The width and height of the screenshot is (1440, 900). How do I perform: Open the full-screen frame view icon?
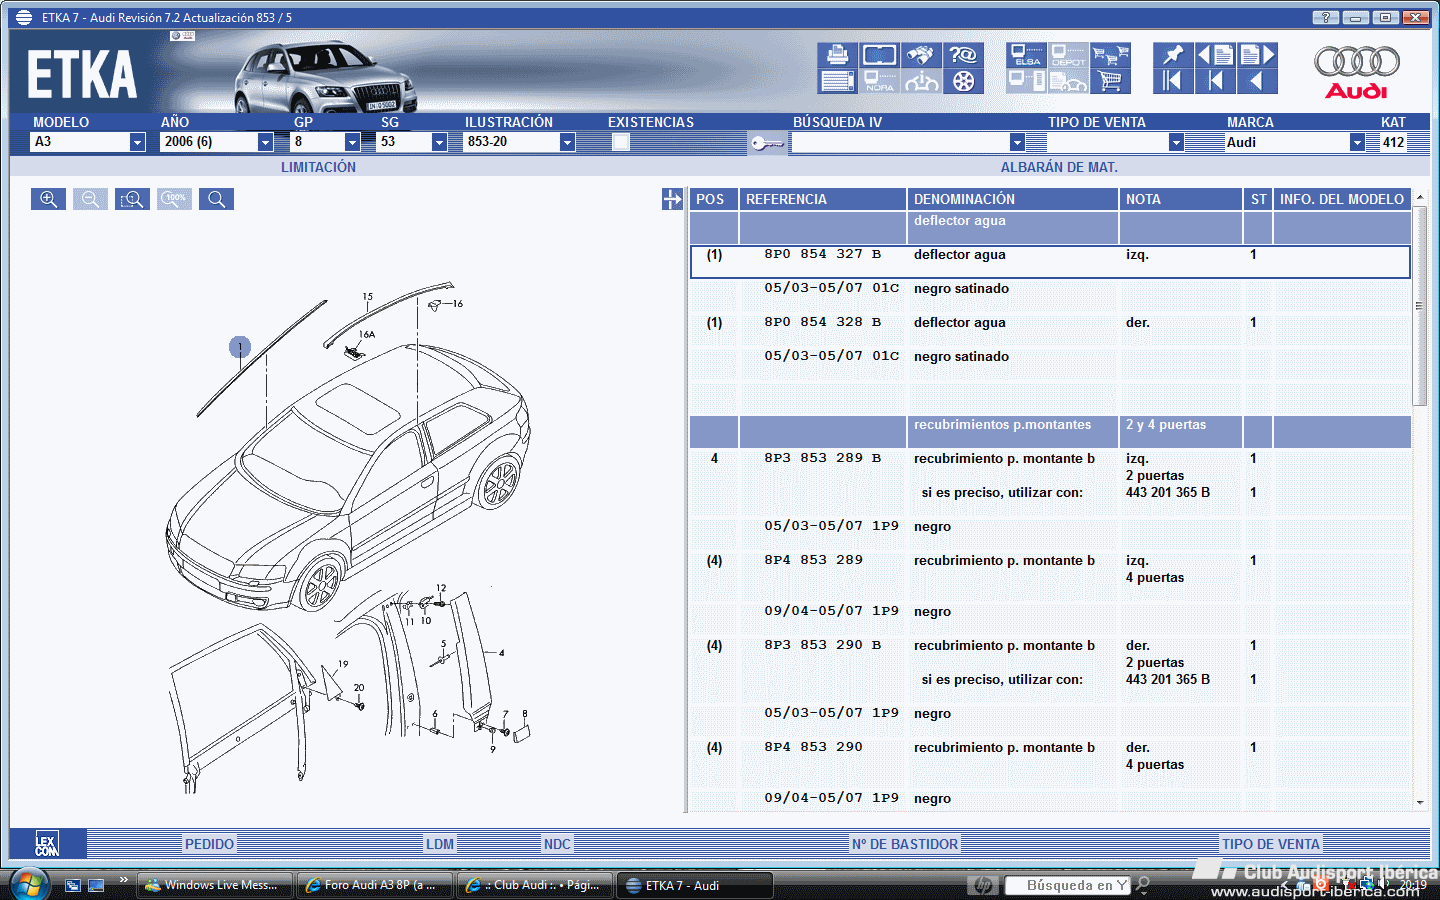click(x=880, y=55)
